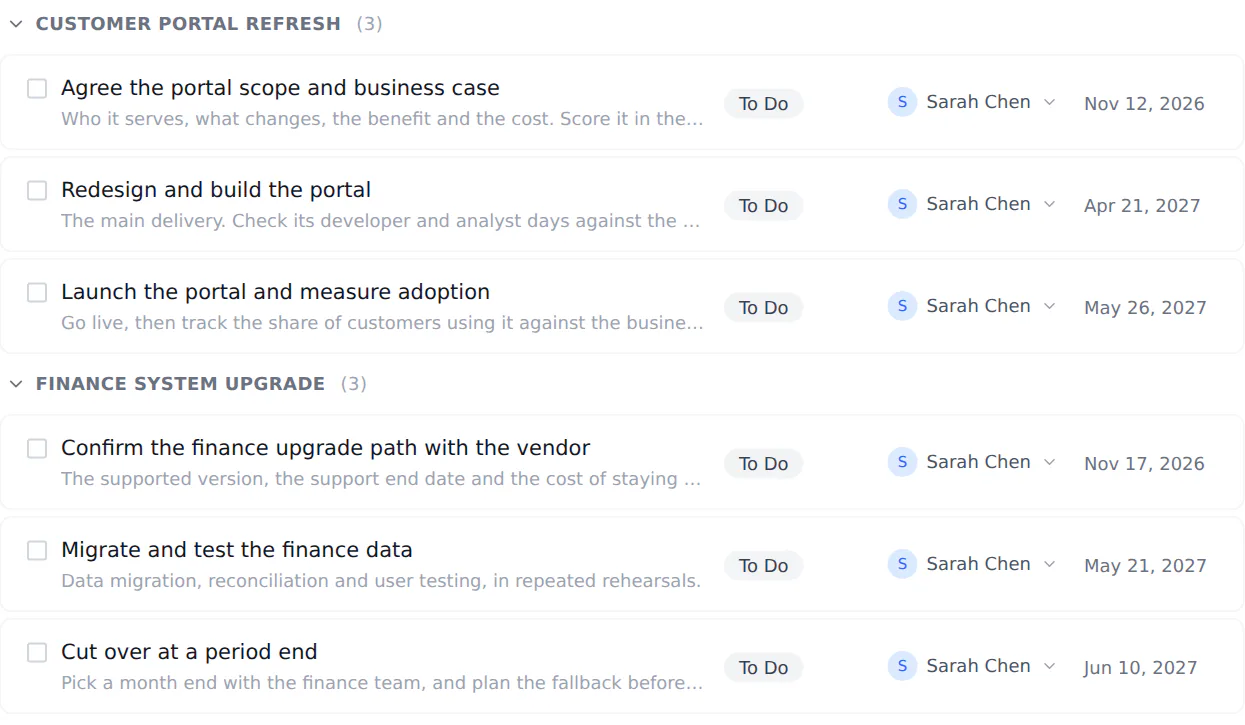1245x725 pixels.
Task: Check off Agree the portal scope task
Action: point(37,89)
